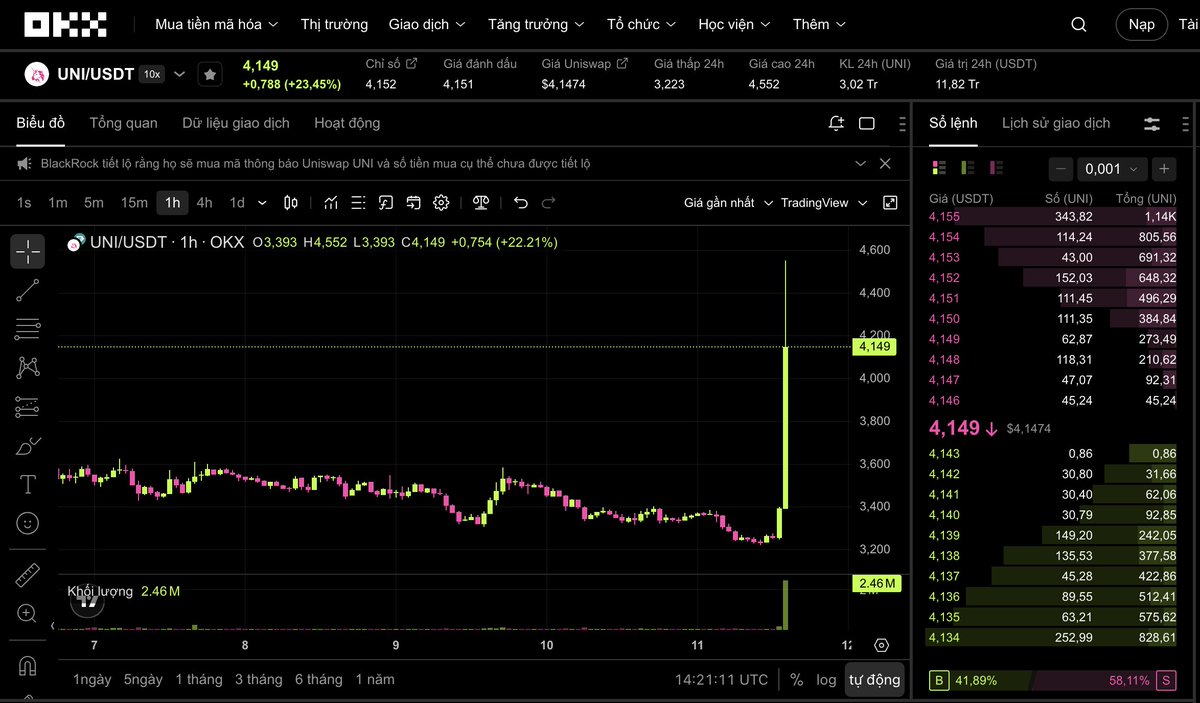Image resolution: width=1200 pixels, height=703 pixels.
Task: Open the candlestick chart type selector
Action: 291,203
